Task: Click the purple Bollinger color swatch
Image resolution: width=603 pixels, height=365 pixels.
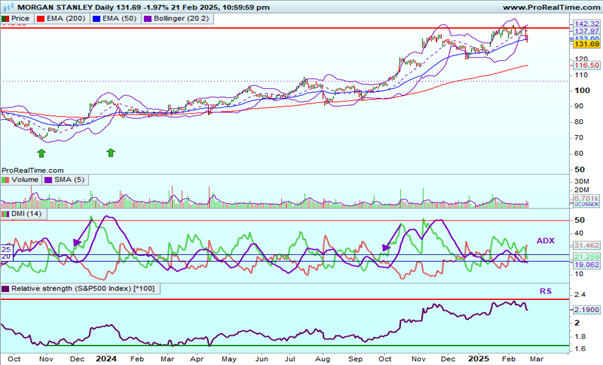Action: pos(148,18)
